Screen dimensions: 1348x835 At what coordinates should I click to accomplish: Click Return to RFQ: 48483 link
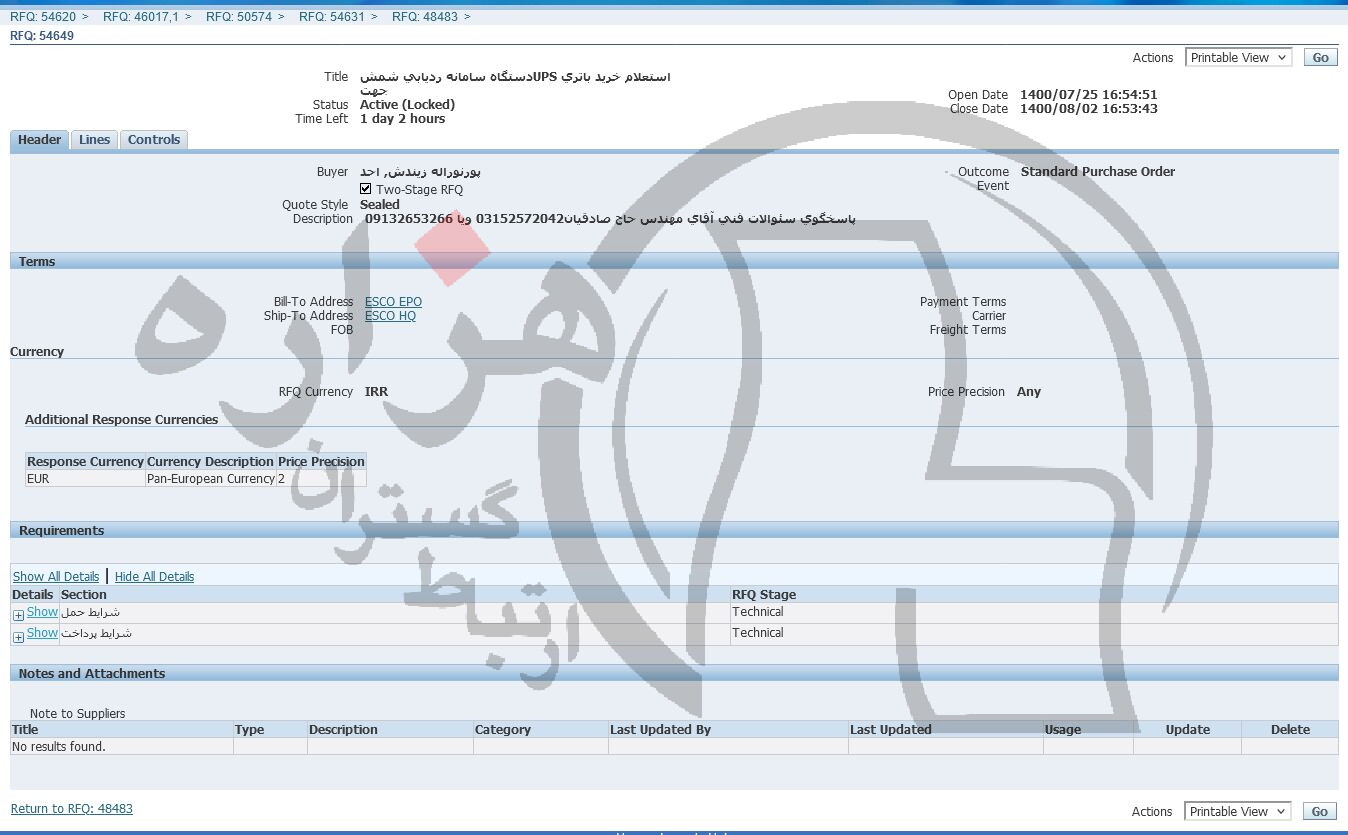tap(71, 809)
